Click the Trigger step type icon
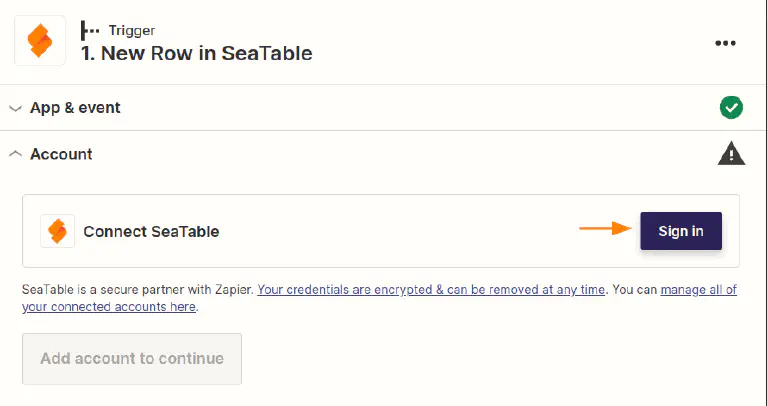Image resolution: width=768 pixels, height=406 pixels. pos(90,31)
